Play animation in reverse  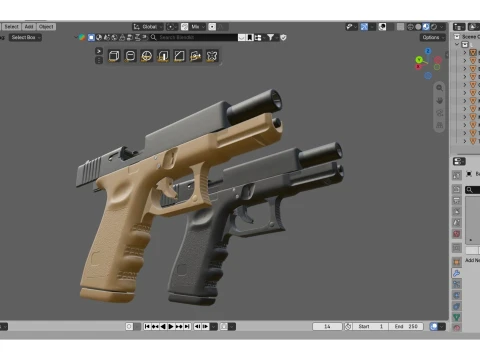coord(163,327)
